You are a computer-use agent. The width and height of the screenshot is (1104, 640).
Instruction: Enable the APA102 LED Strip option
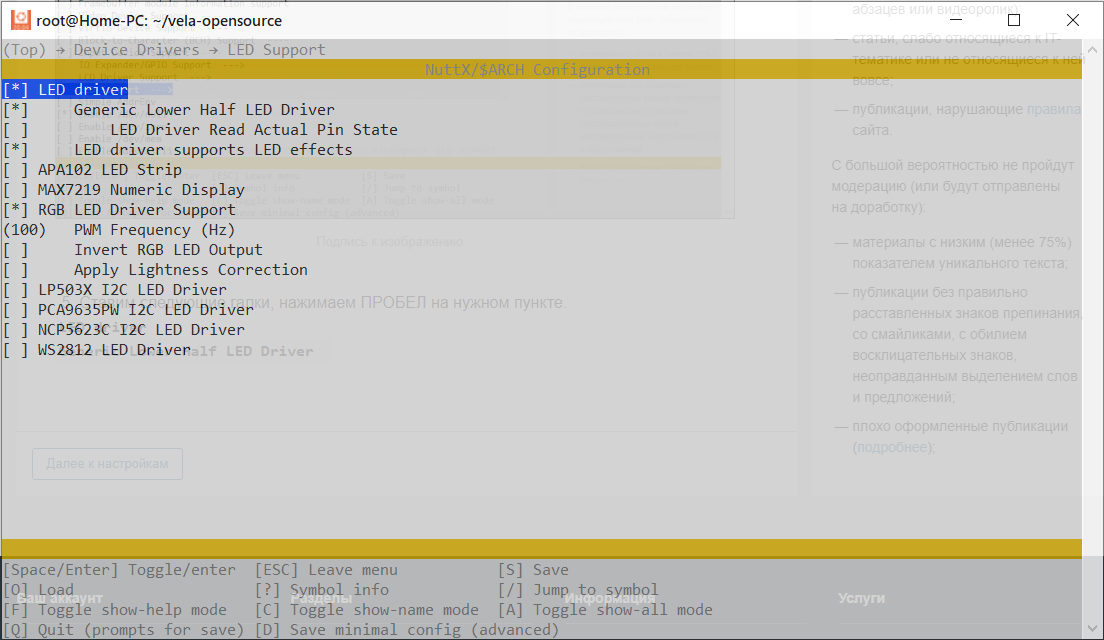pos(15,170)
